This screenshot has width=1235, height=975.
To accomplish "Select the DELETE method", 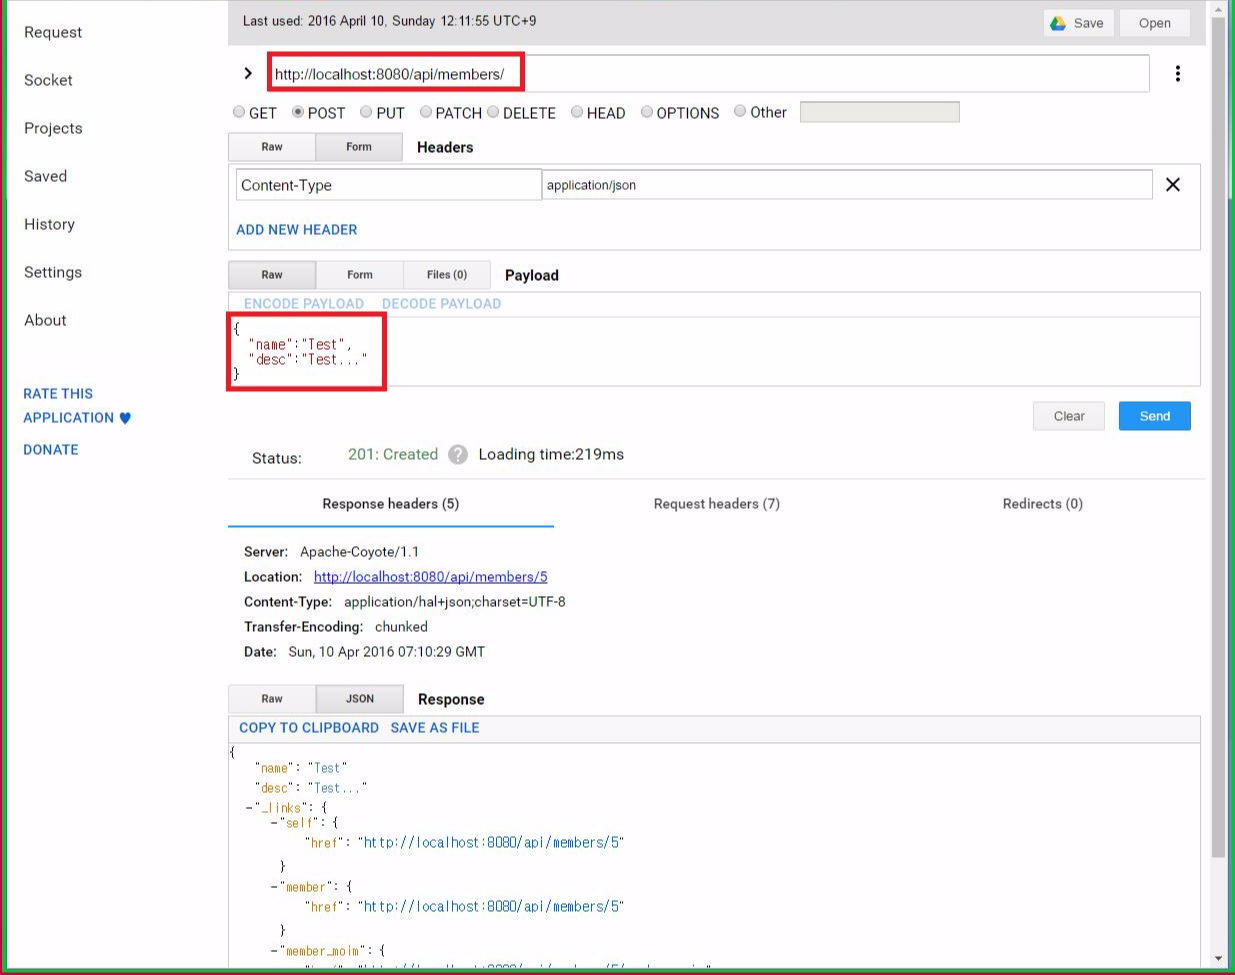I will click(x=493, y=112).
